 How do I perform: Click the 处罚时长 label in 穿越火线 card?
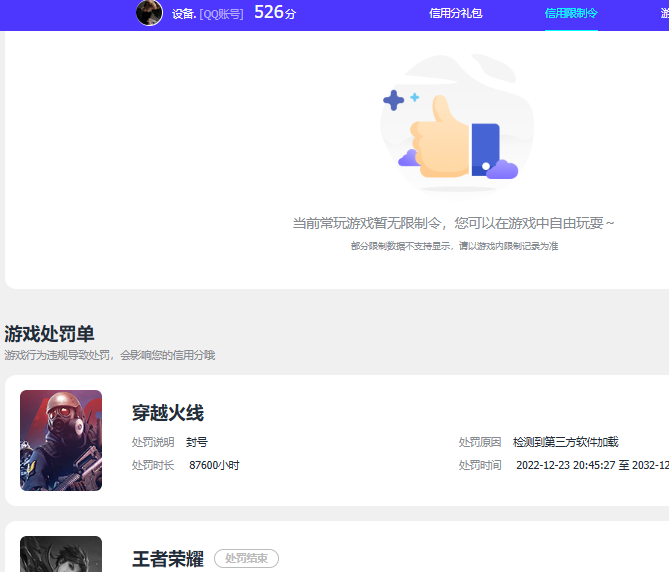click(x=153, y=465)
